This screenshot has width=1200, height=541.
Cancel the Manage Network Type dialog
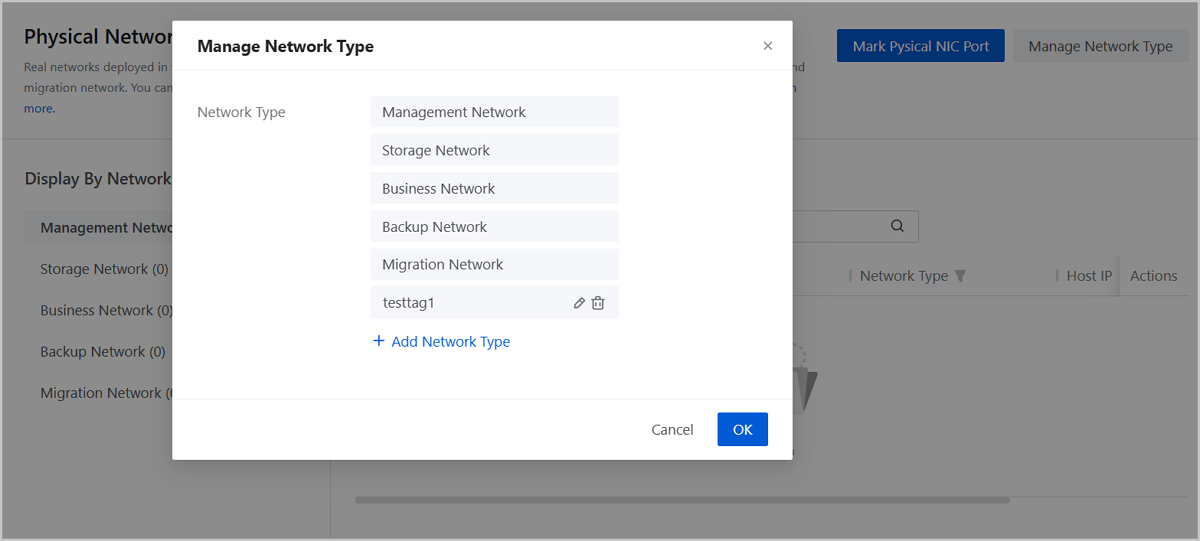[x=672, y=430]
